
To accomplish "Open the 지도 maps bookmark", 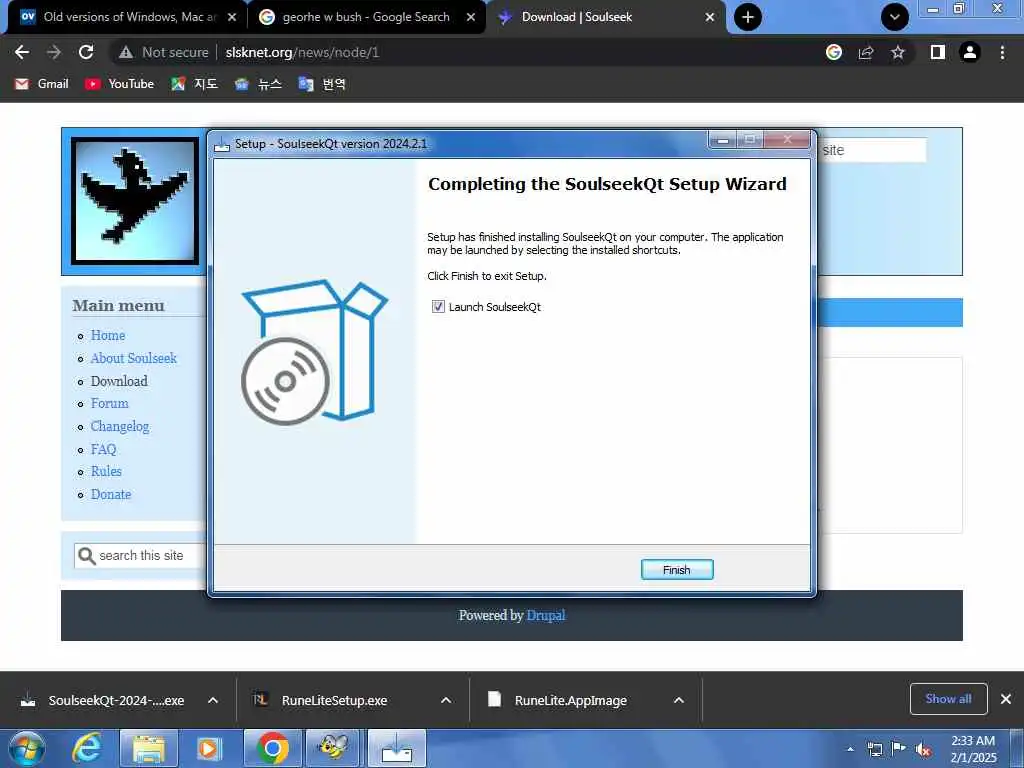I will coord(195,84).
